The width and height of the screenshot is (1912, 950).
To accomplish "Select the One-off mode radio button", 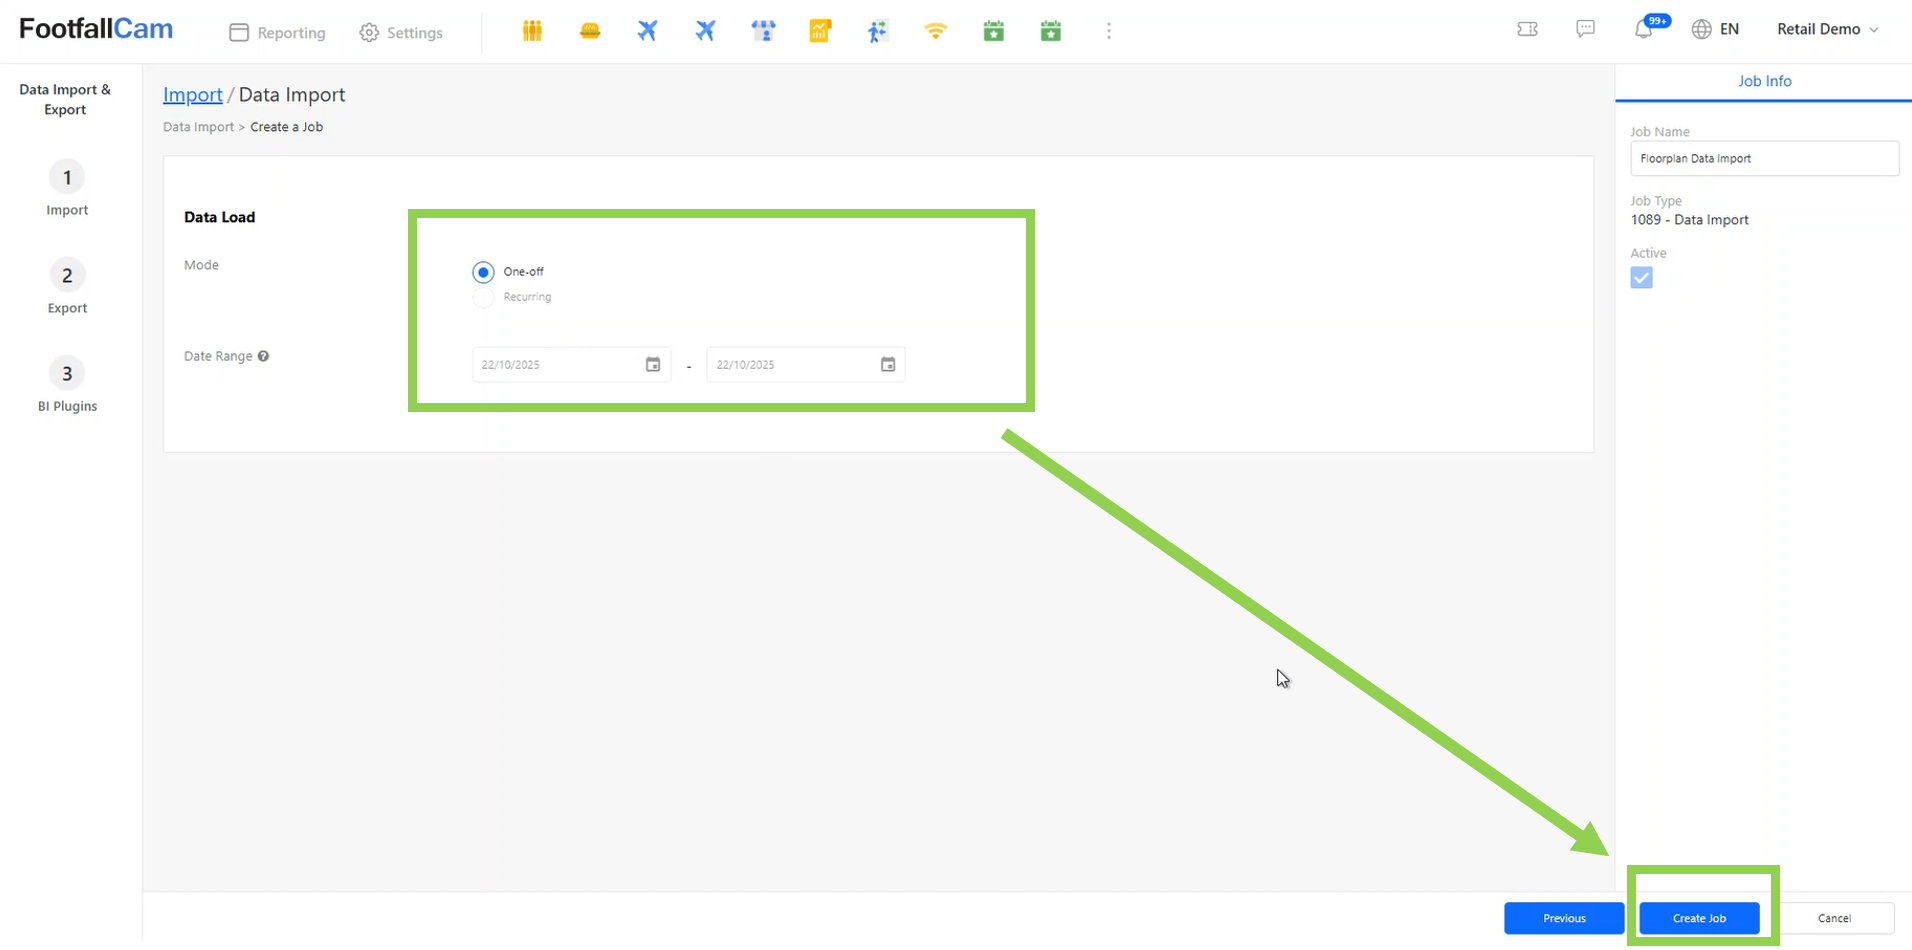I will coord(483,272).
